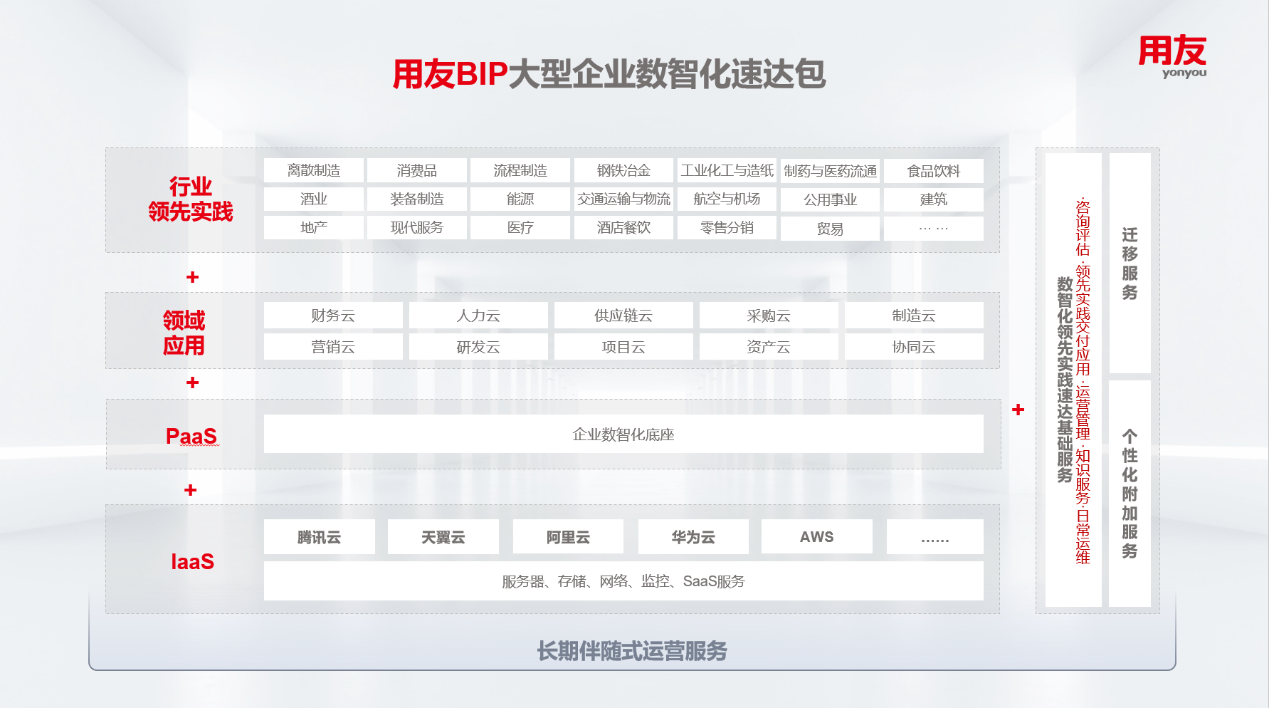This screenshot has width=1269, height=708.
Task: Select the 个性化附加服务 panel
Action: pyautogui.click(x=1130, y=493)
